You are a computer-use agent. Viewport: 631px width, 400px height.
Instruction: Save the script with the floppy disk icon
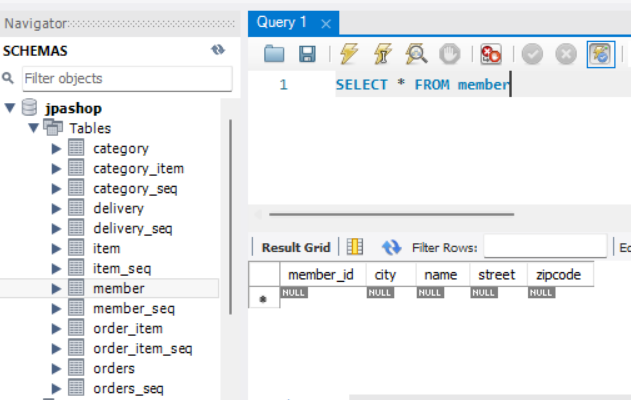pyautogui.click(x=307, y=54)
